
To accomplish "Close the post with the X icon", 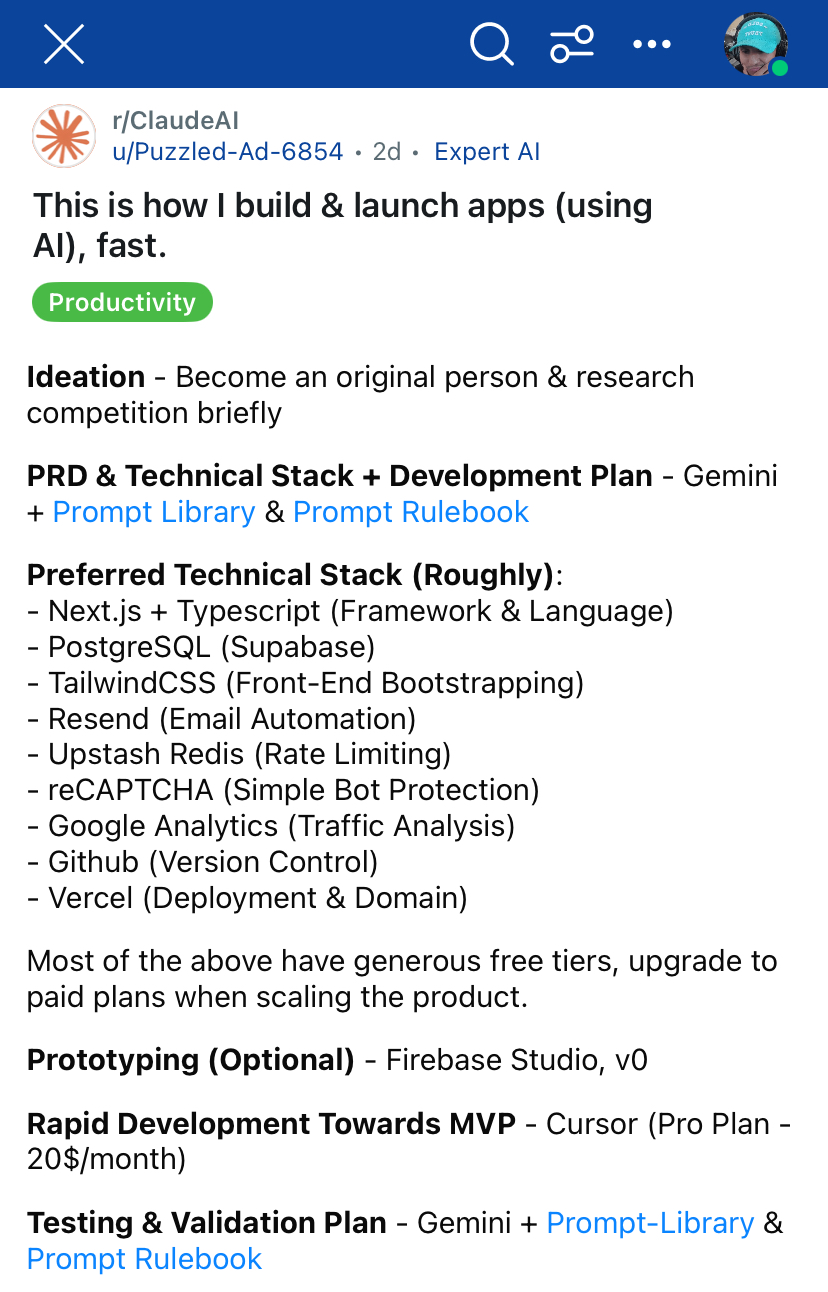I will pyautogui.click(x=64, y=44).
